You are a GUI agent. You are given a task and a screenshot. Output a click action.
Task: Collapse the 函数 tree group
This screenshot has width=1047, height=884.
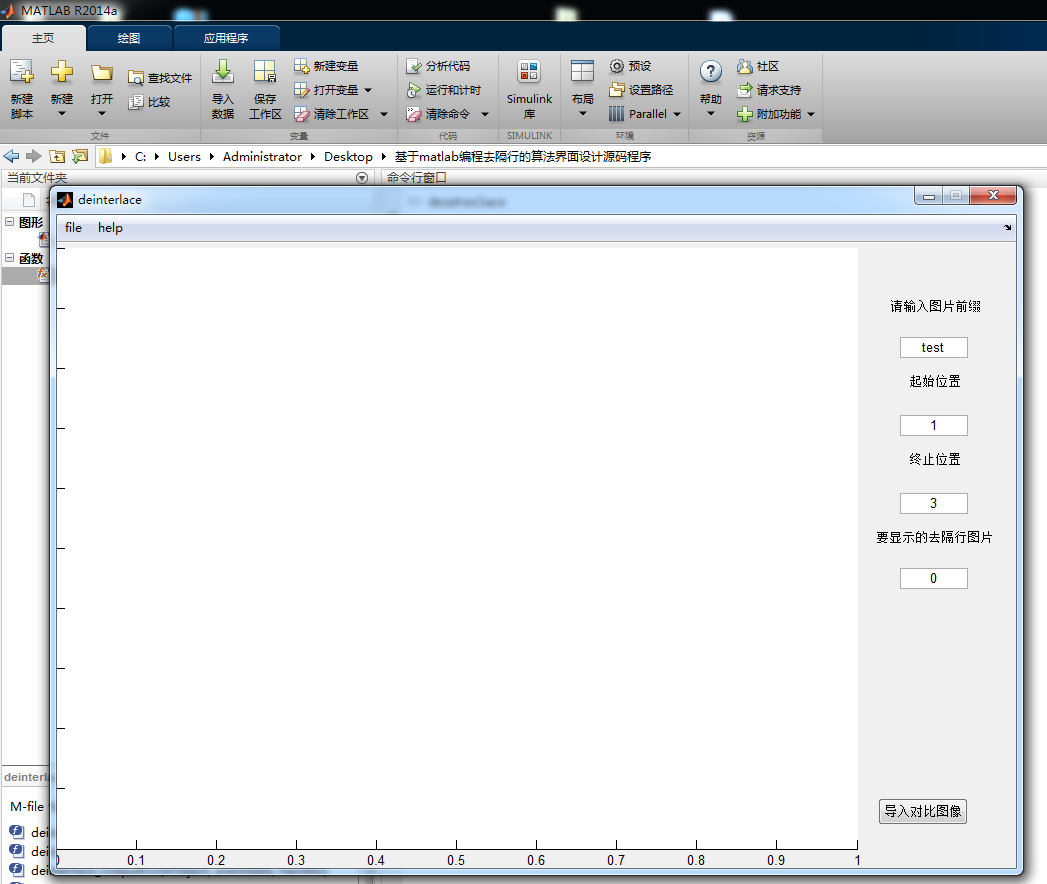9,258
